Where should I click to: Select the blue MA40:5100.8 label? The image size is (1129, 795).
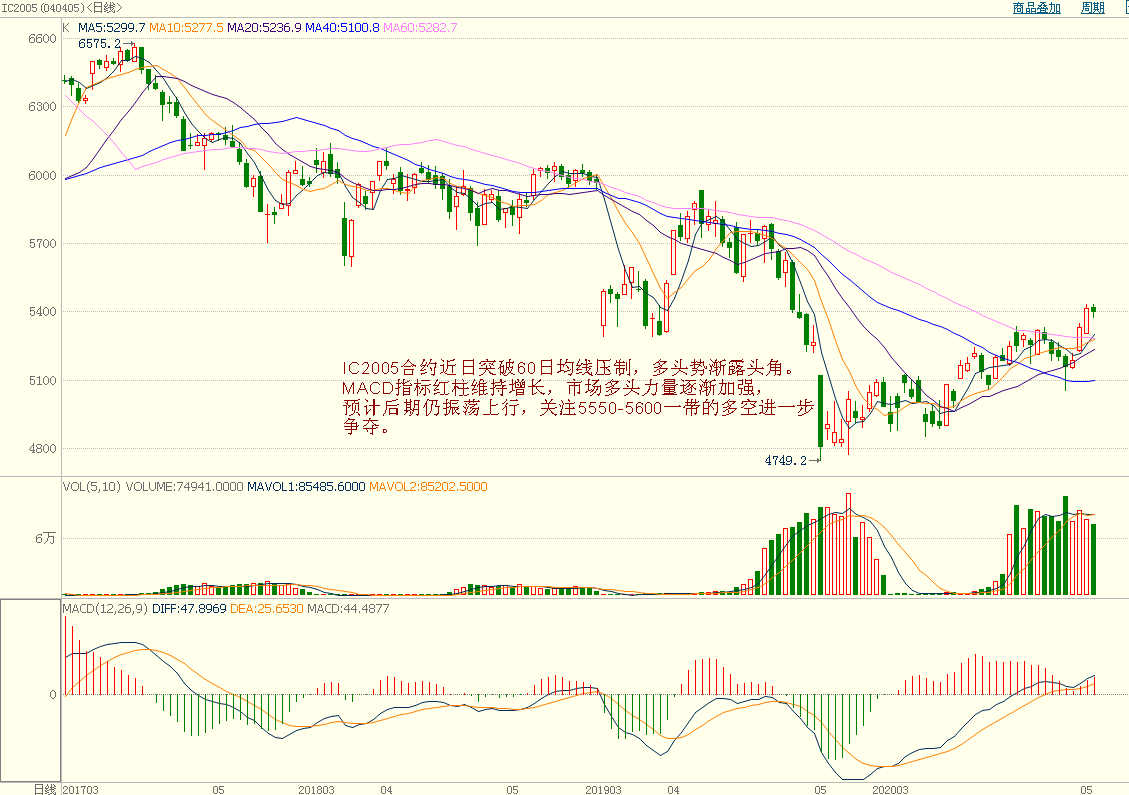tap(342, 28)
